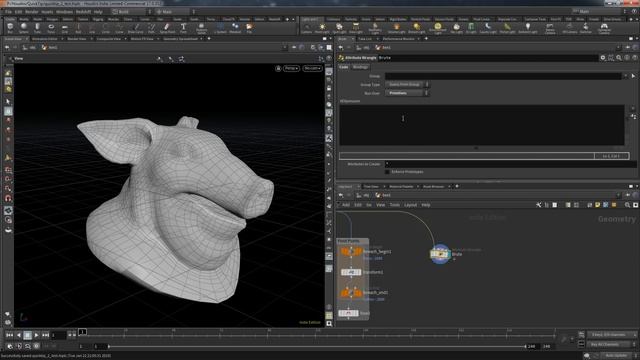Open the parameter gear menu icon

[602, 58]
